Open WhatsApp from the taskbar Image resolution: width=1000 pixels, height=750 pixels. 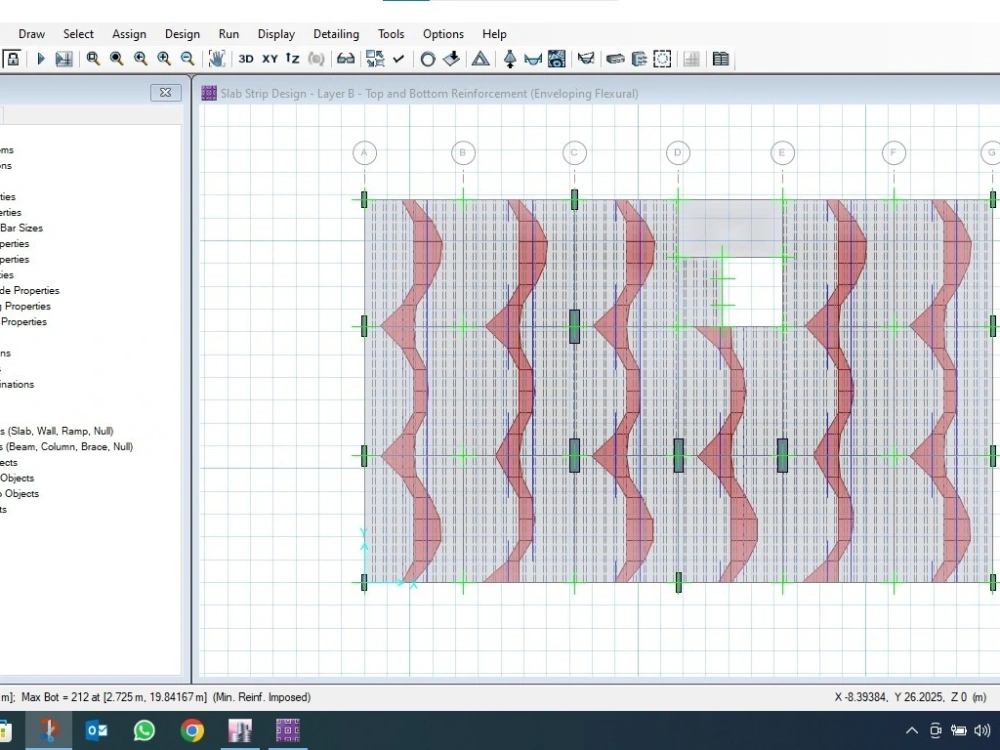pos(144,730)
